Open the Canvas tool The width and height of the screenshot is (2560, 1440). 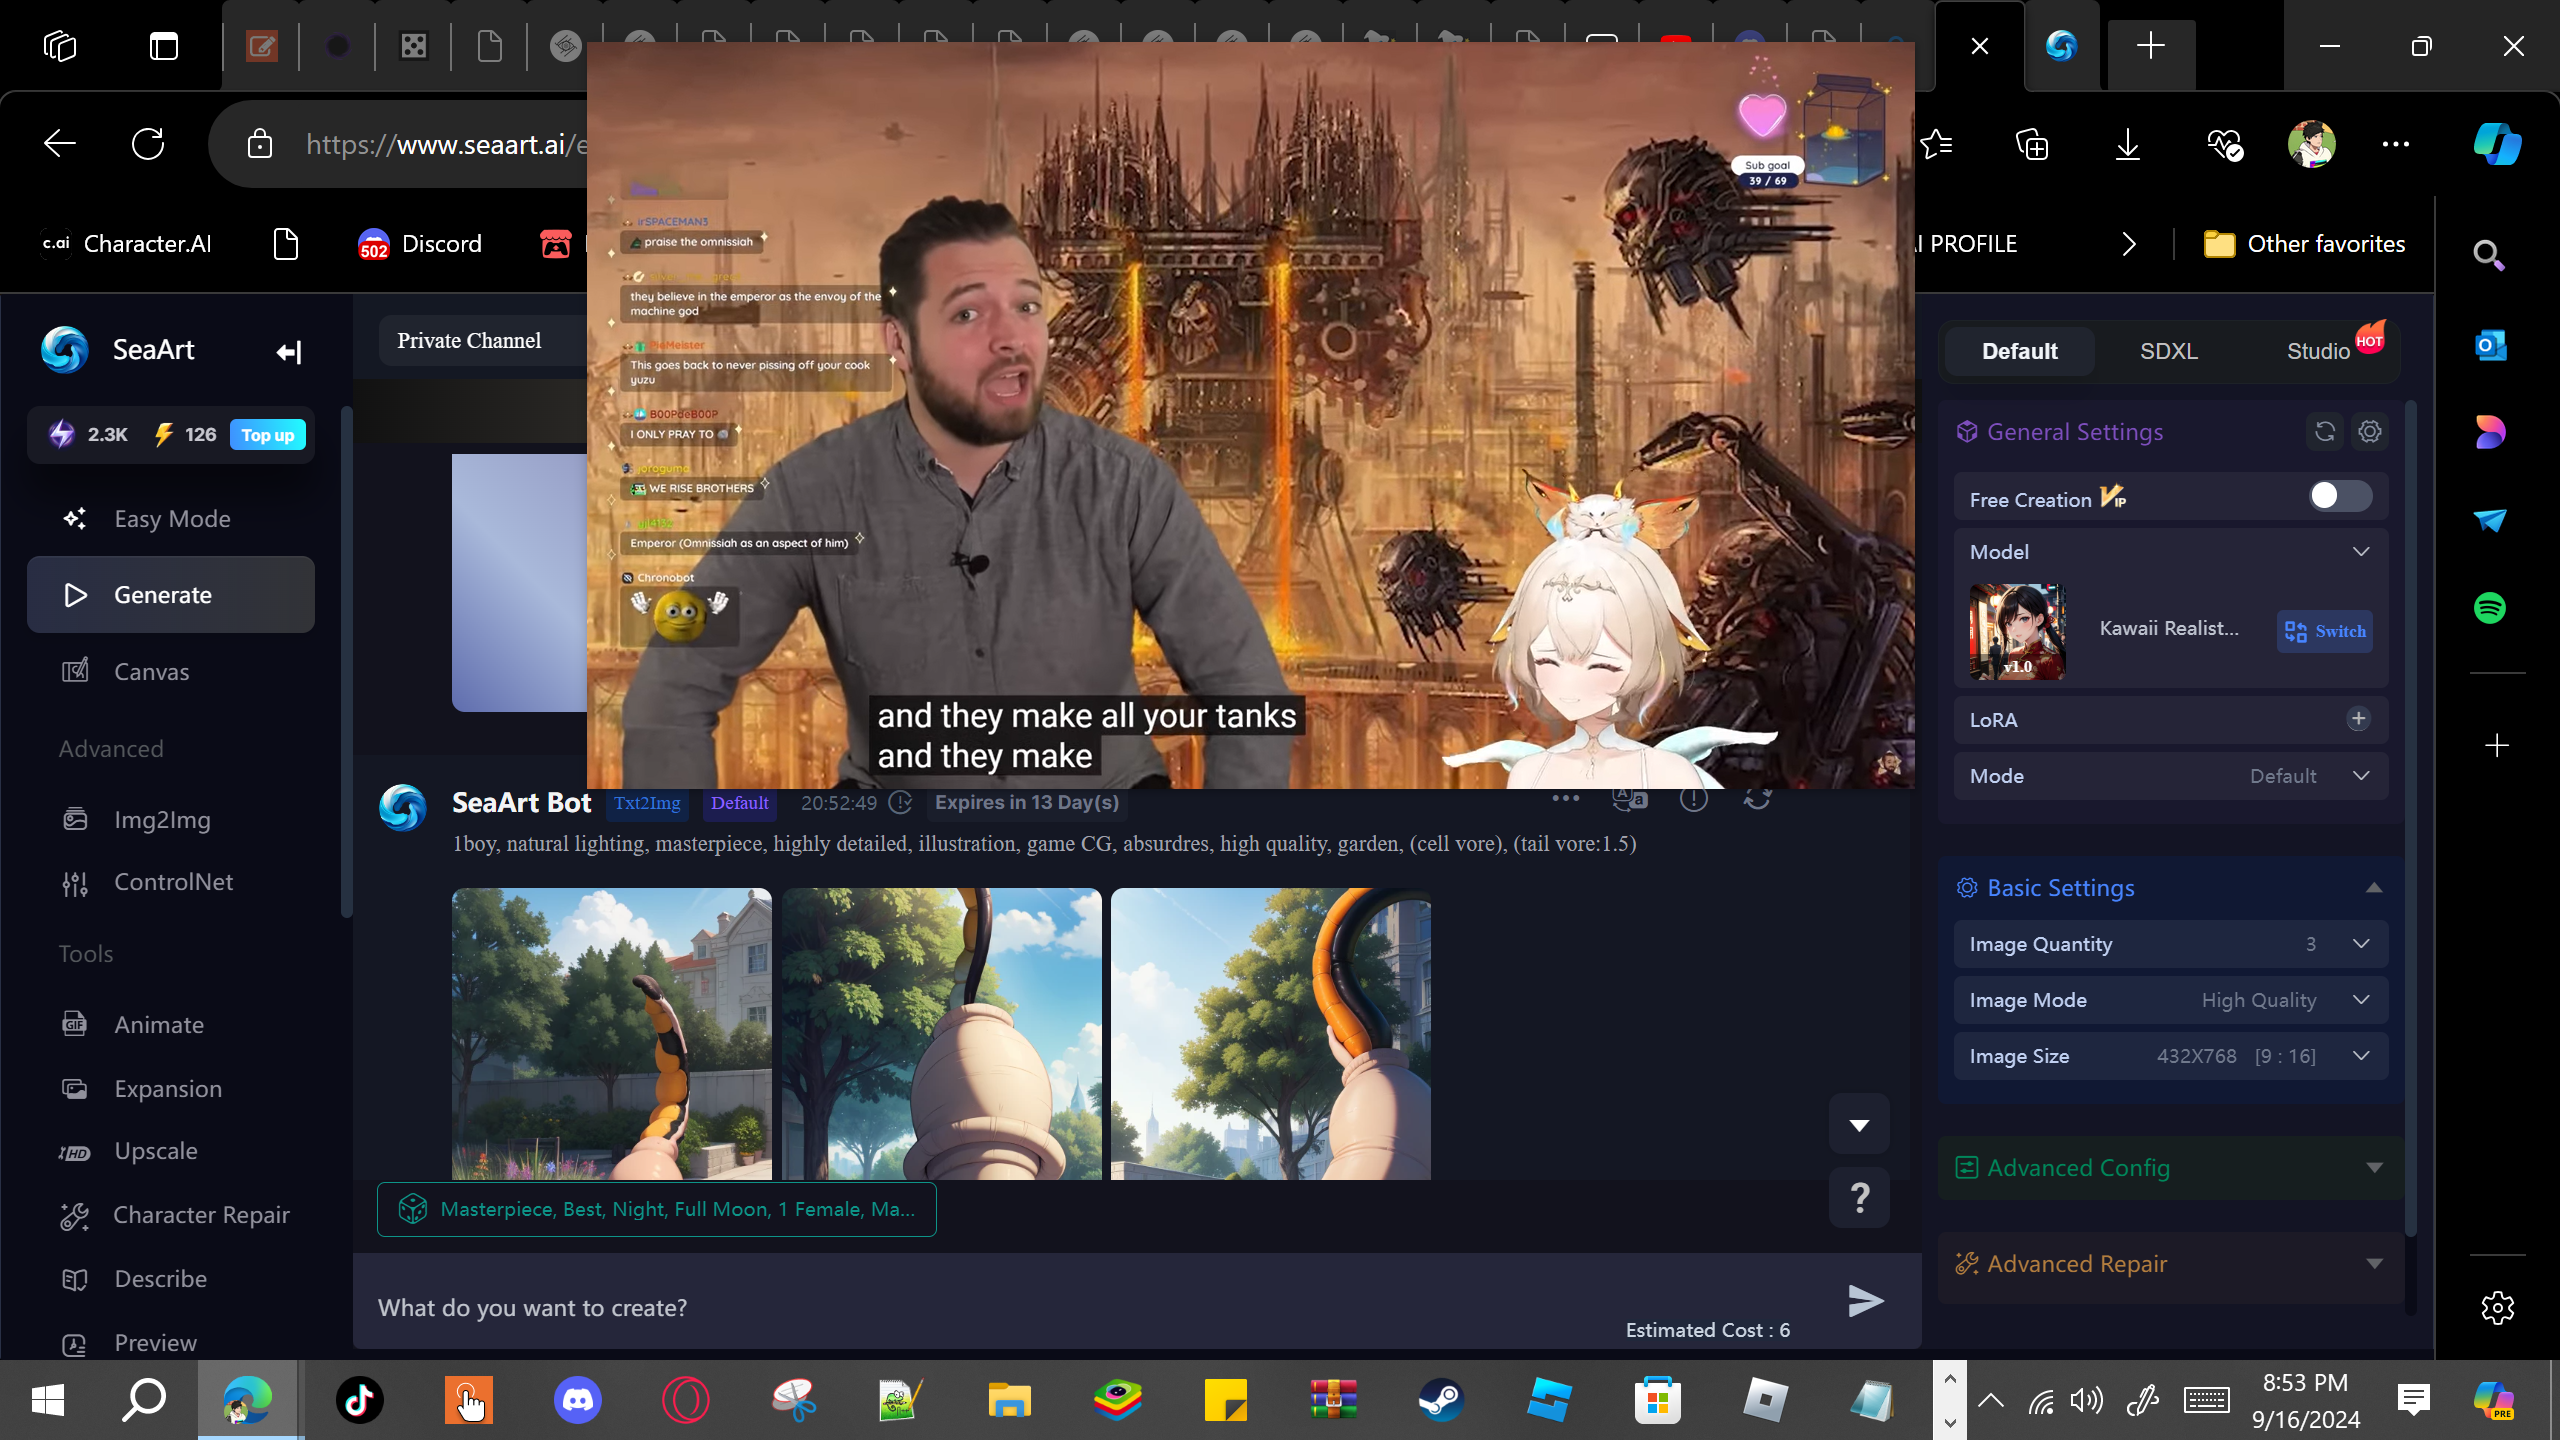(x=171, y=672)
